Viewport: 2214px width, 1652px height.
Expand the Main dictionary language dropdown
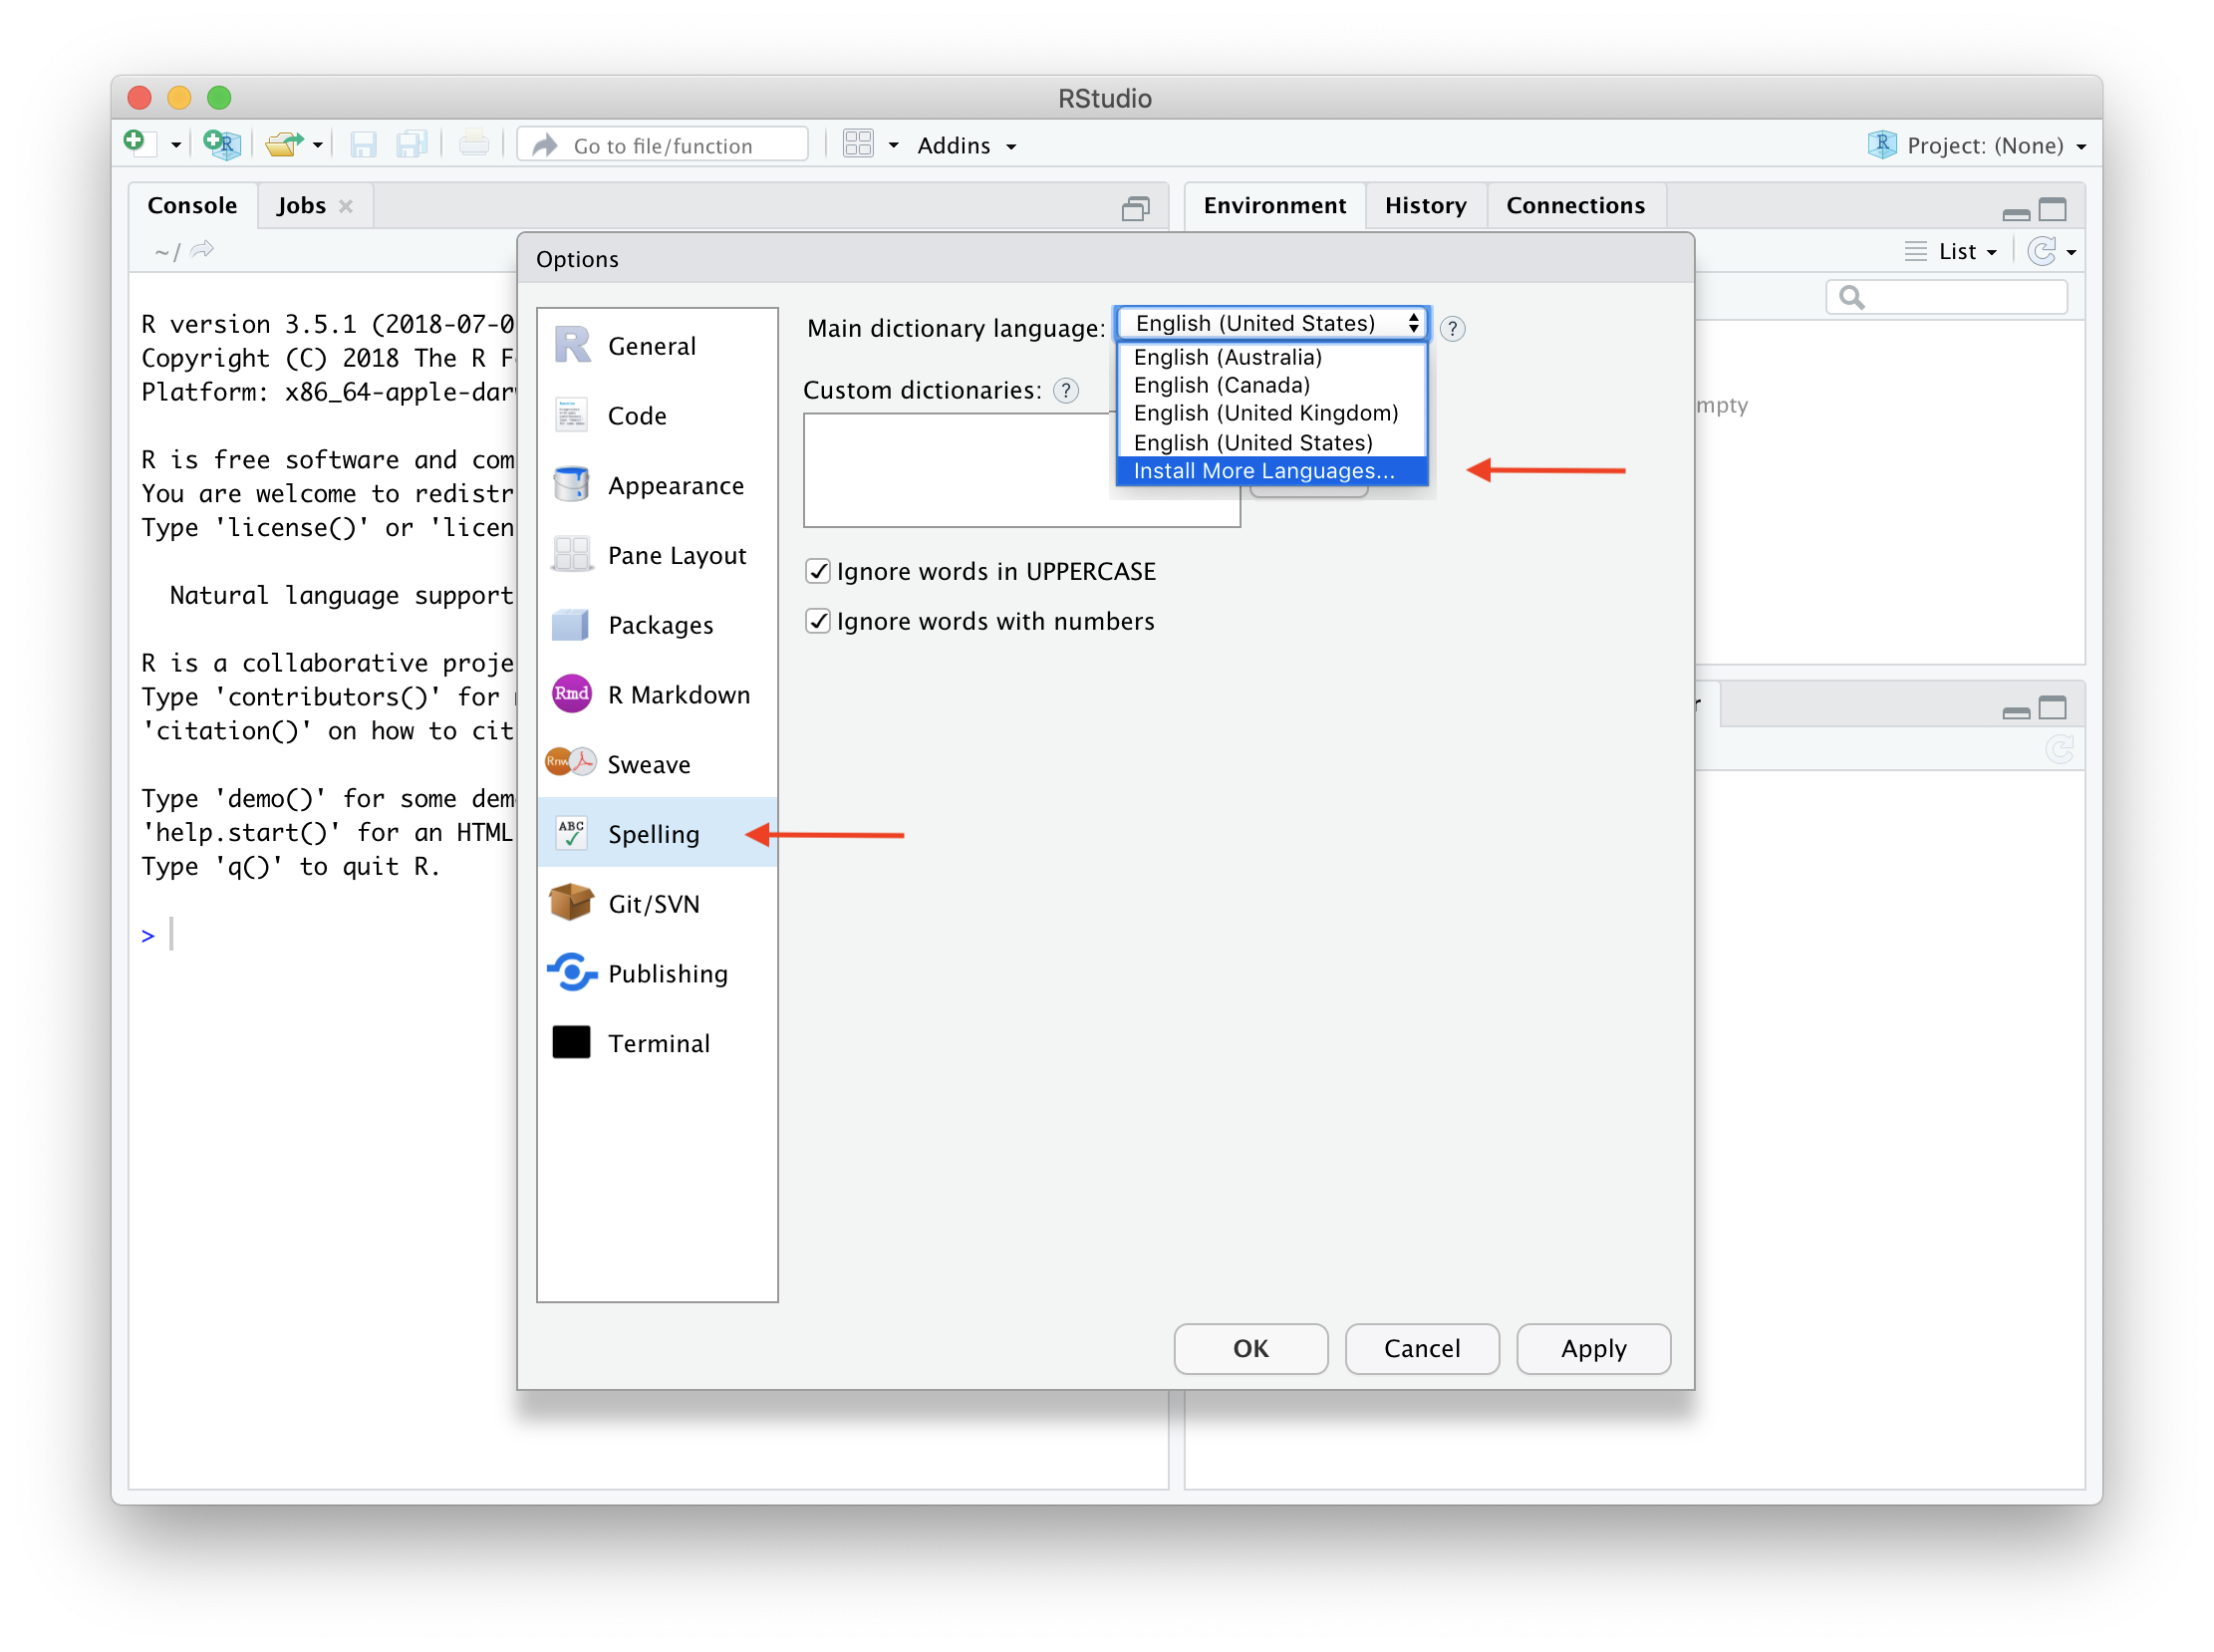(x=1273, y=323)
